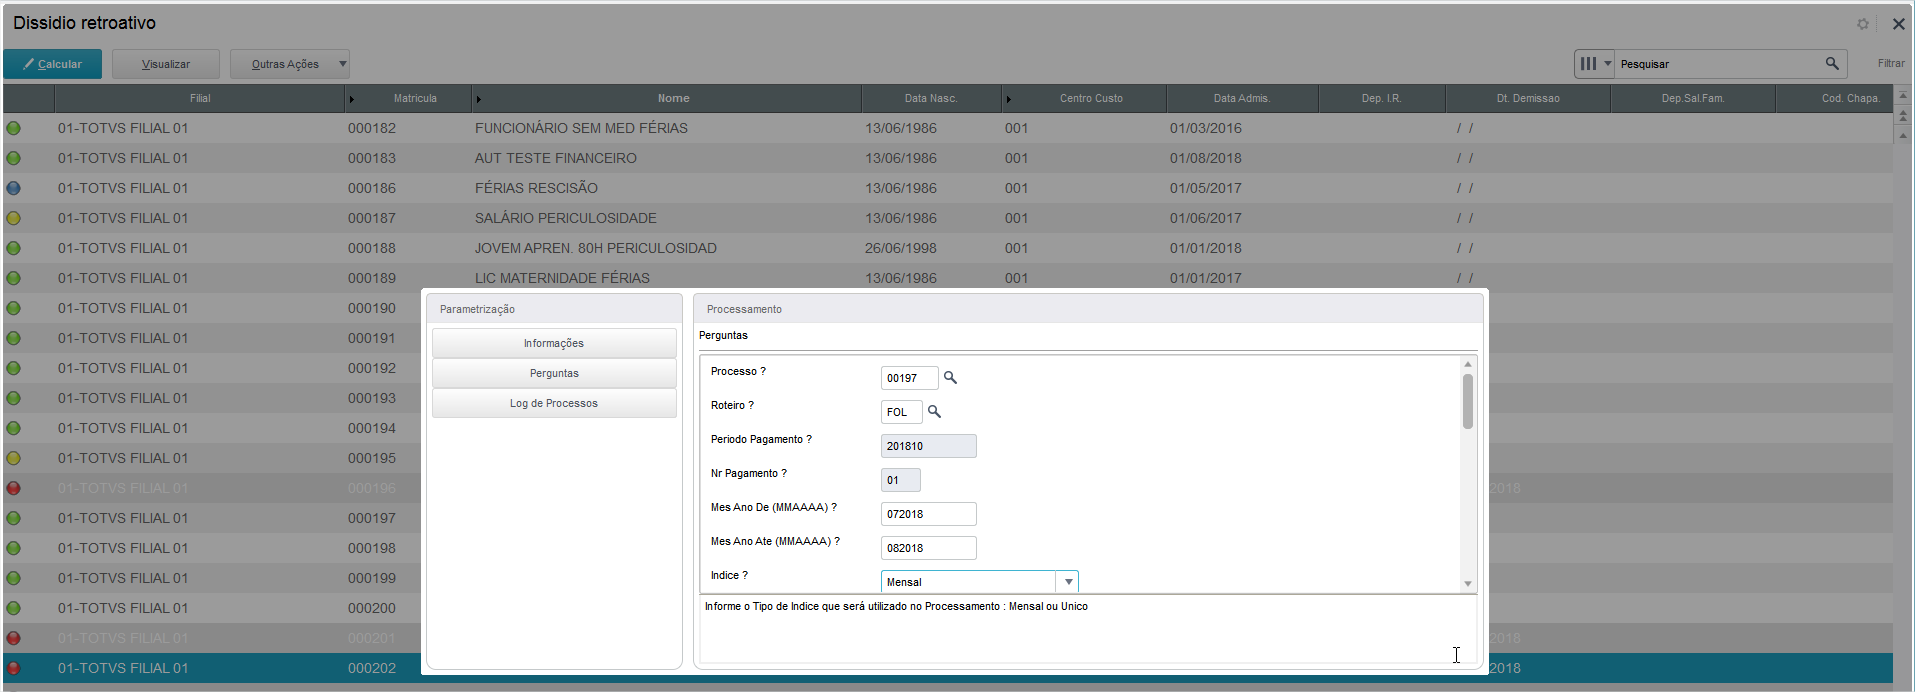
Task: Click the Roteiro input field
Action: 901,412
